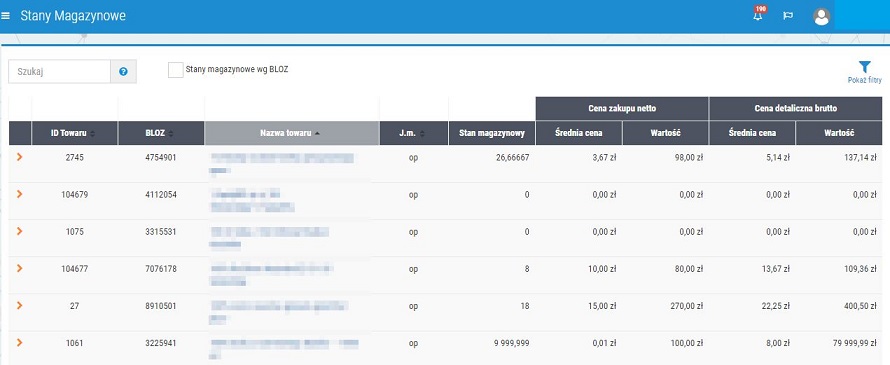Open the user profile avatar
Viewport: 890px width, 365px height.
click(821, 16)
